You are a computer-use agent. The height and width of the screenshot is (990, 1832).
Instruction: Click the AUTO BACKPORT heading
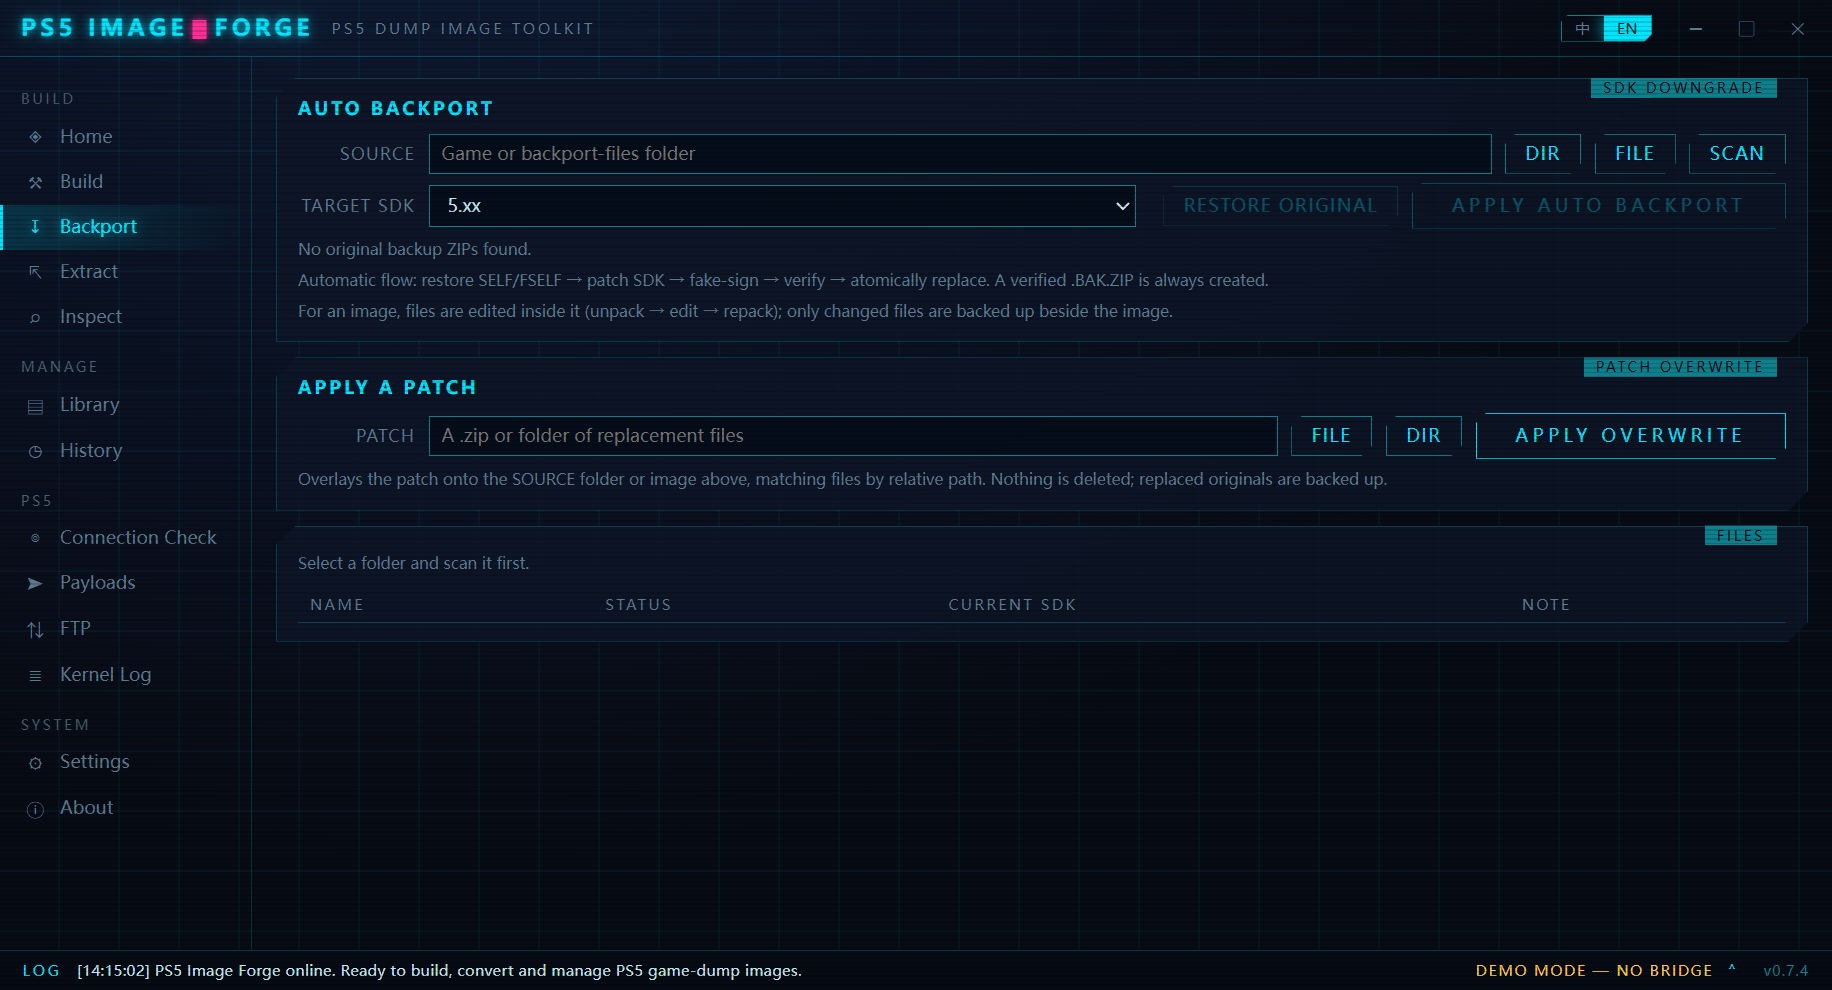tap(396, 109)
